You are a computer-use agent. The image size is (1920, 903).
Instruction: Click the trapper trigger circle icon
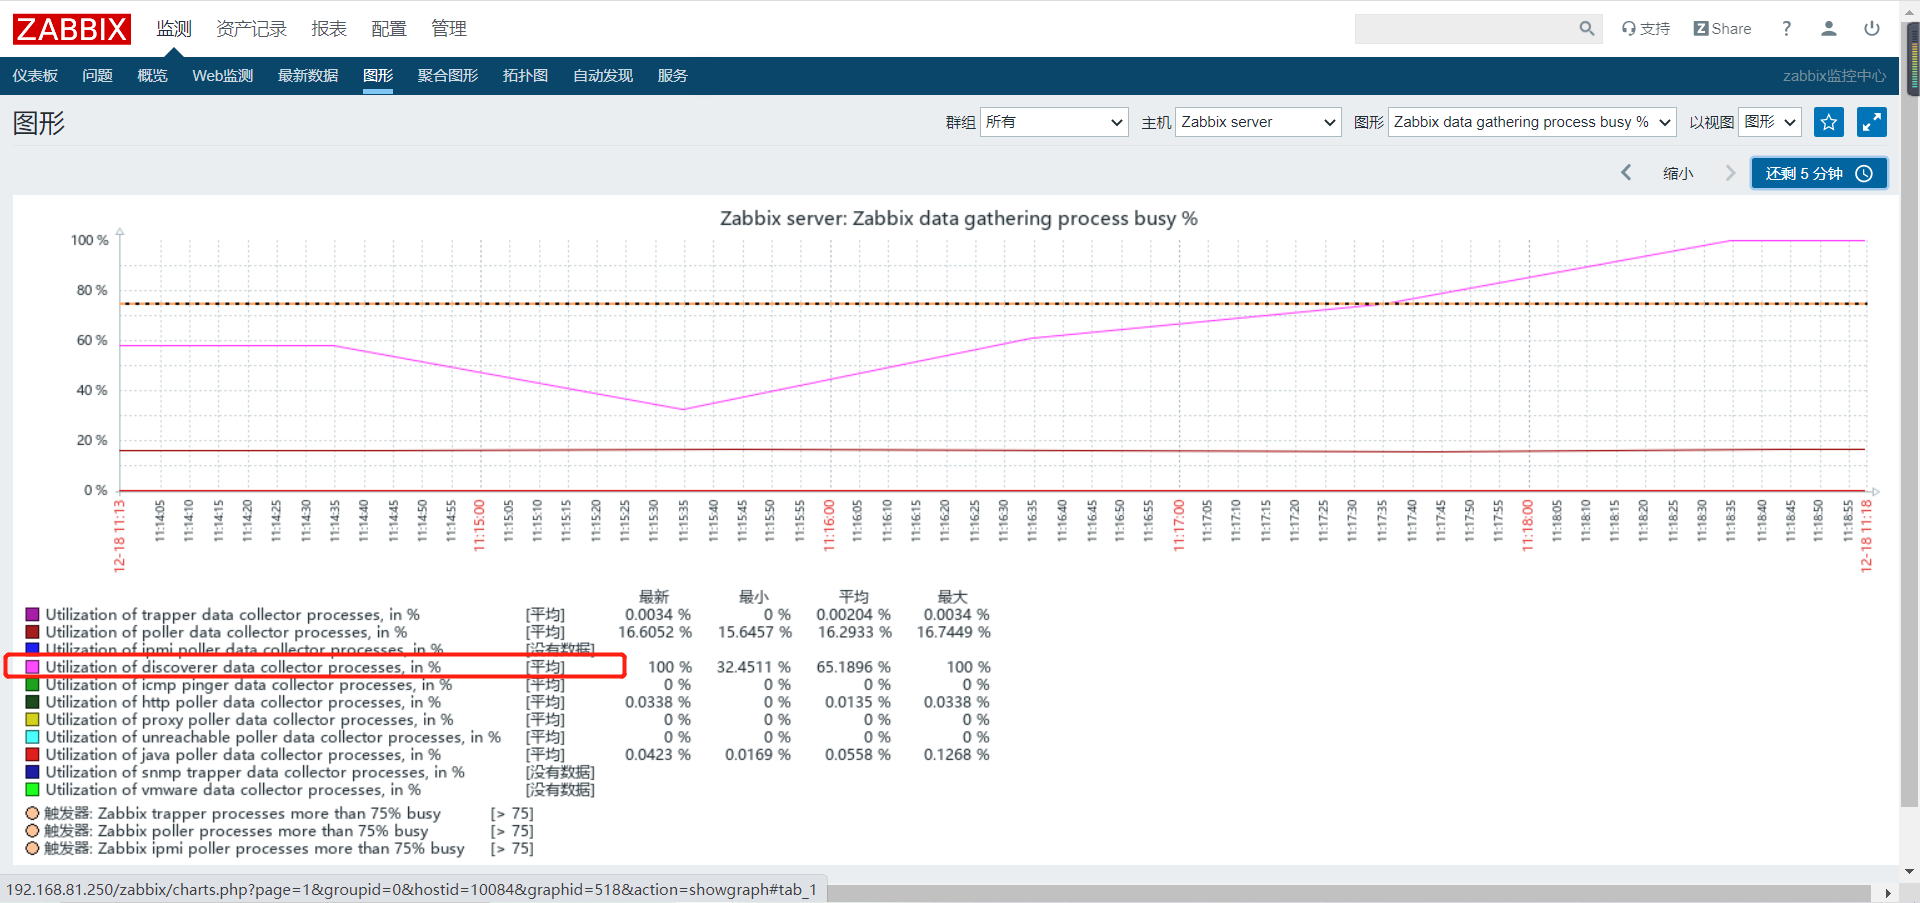(x=33, y=813)
